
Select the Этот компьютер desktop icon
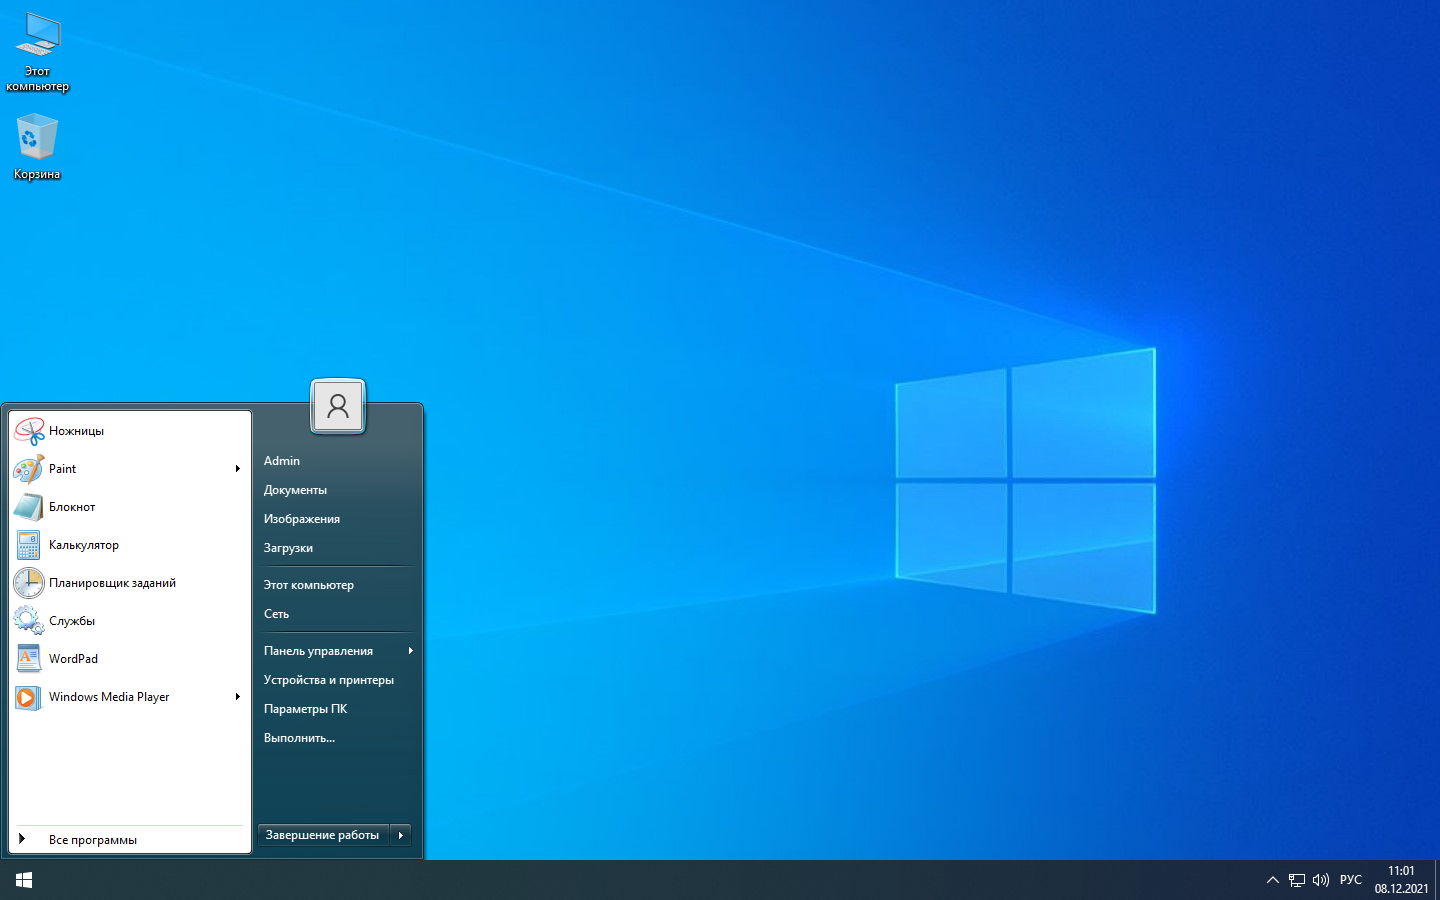pos(37,52)
